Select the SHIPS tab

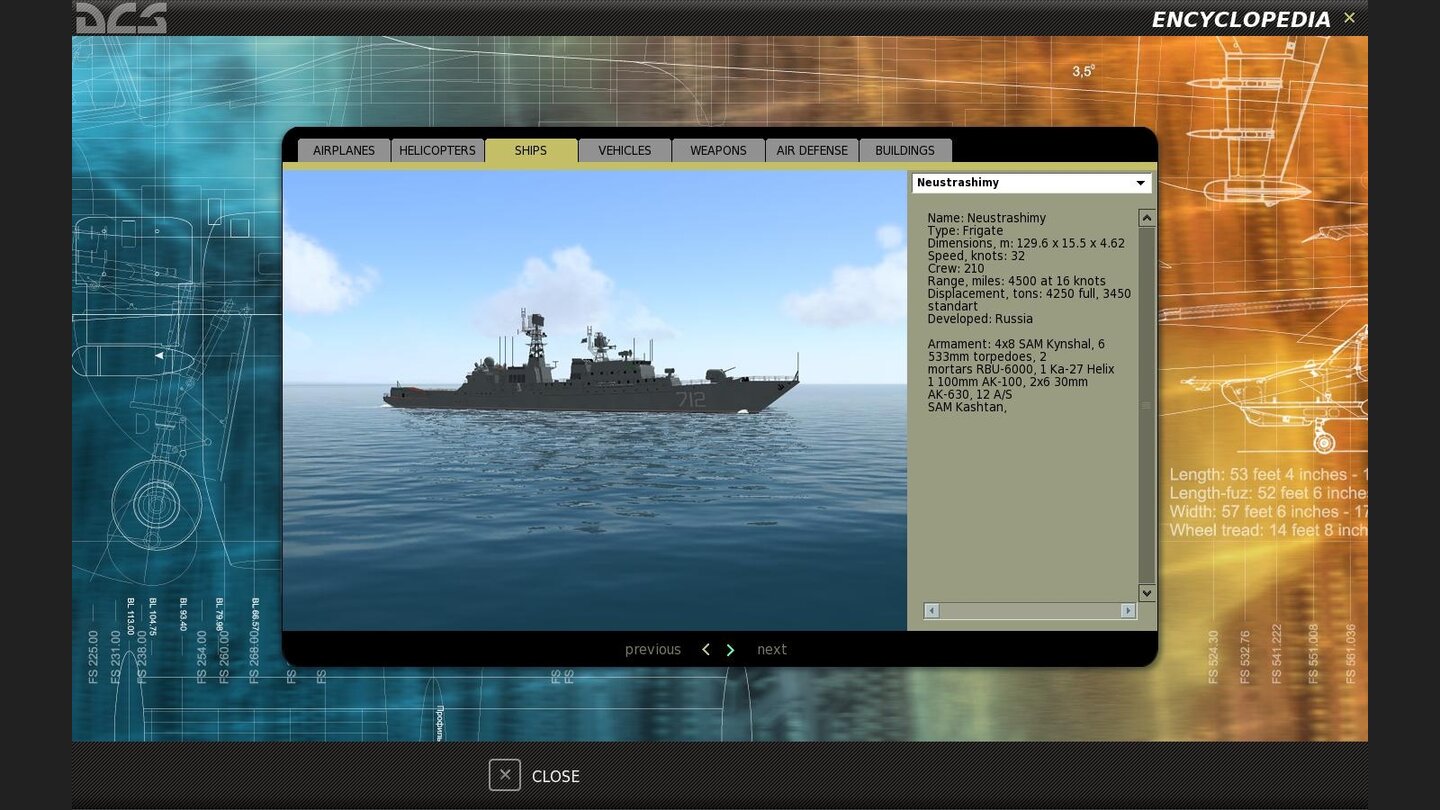tap(531, 150)
